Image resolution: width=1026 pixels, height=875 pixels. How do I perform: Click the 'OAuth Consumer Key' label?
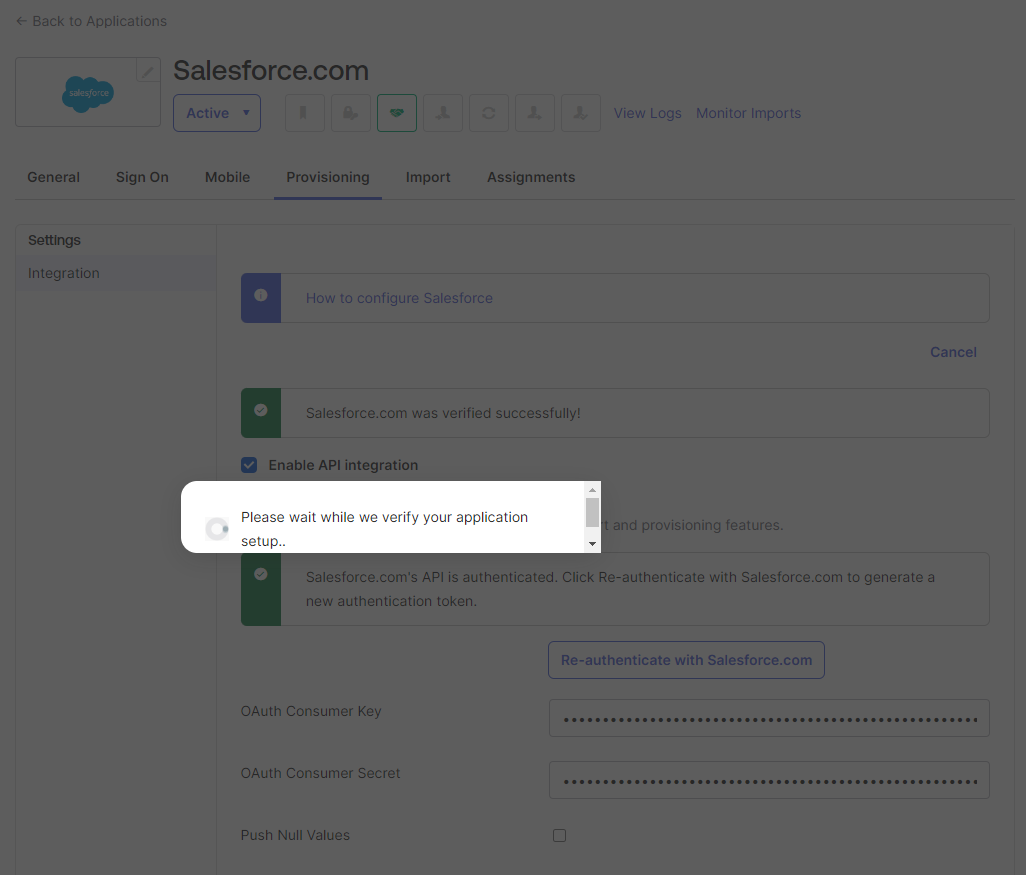point(311,711)
